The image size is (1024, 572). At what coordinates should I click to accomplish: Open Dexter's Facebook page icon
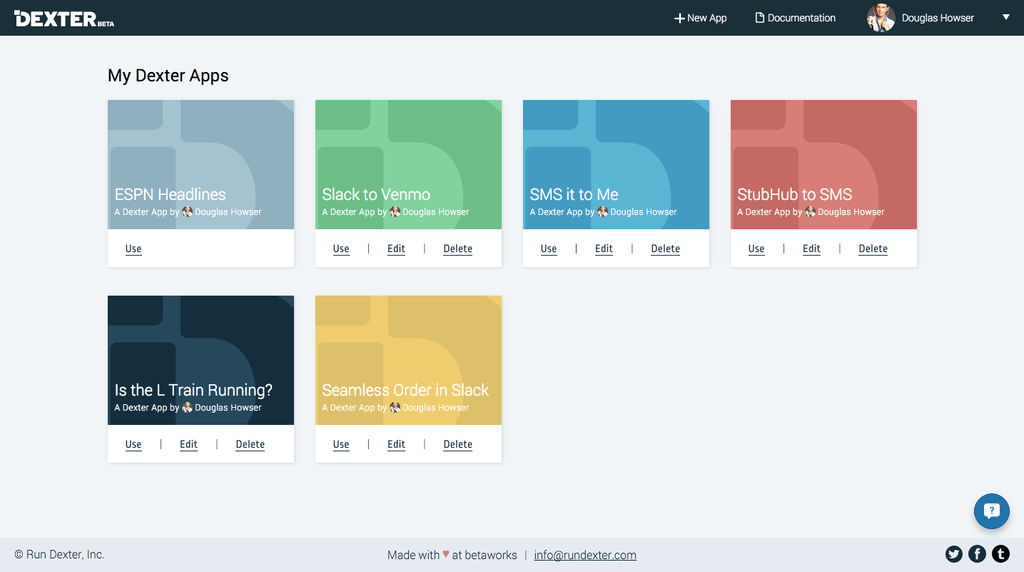[x=977, y=554]
